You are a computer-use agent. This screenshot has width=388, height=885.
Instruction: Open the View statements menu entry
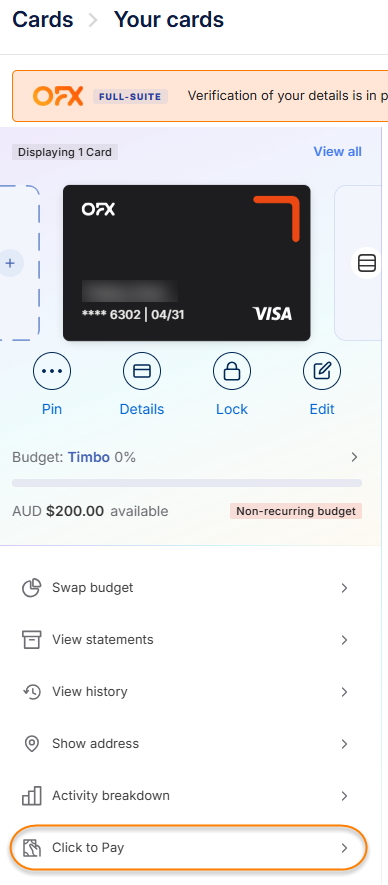[186, 639]
